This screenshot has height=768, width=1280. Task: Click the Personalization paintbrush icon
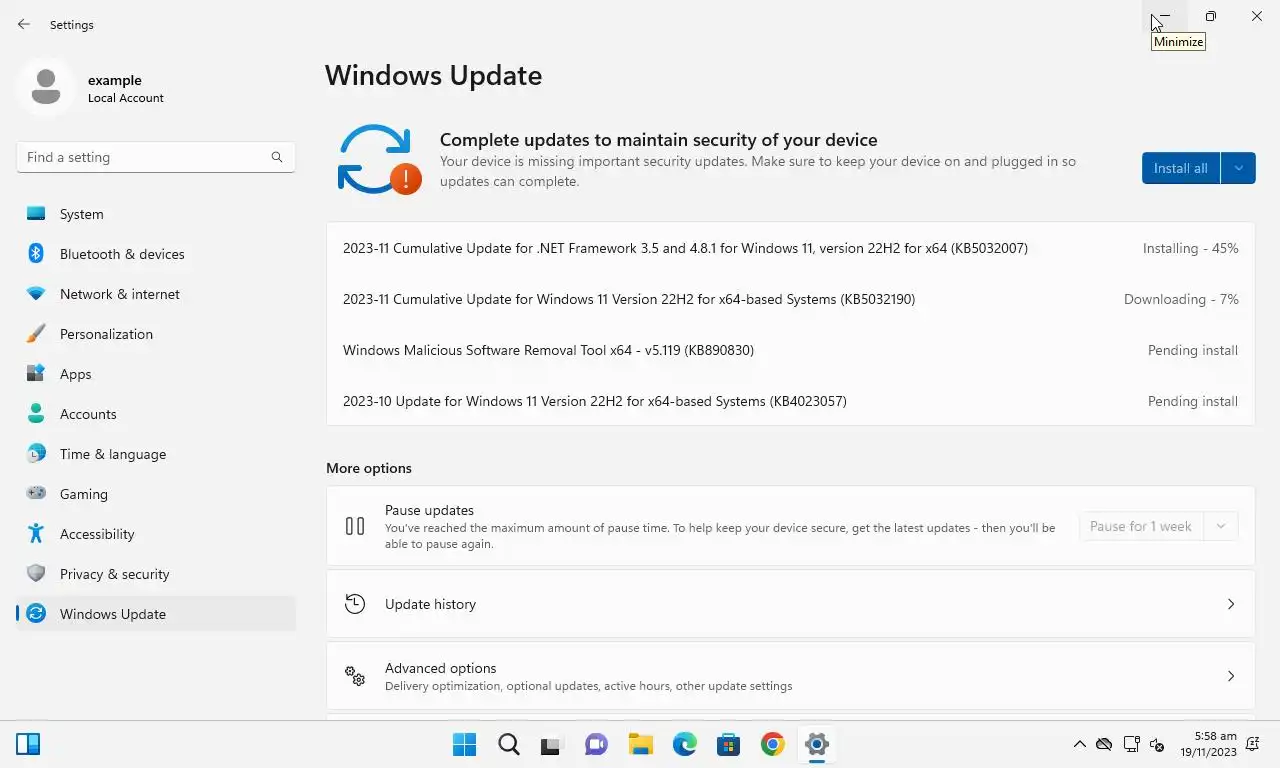[x=36, y=334]
